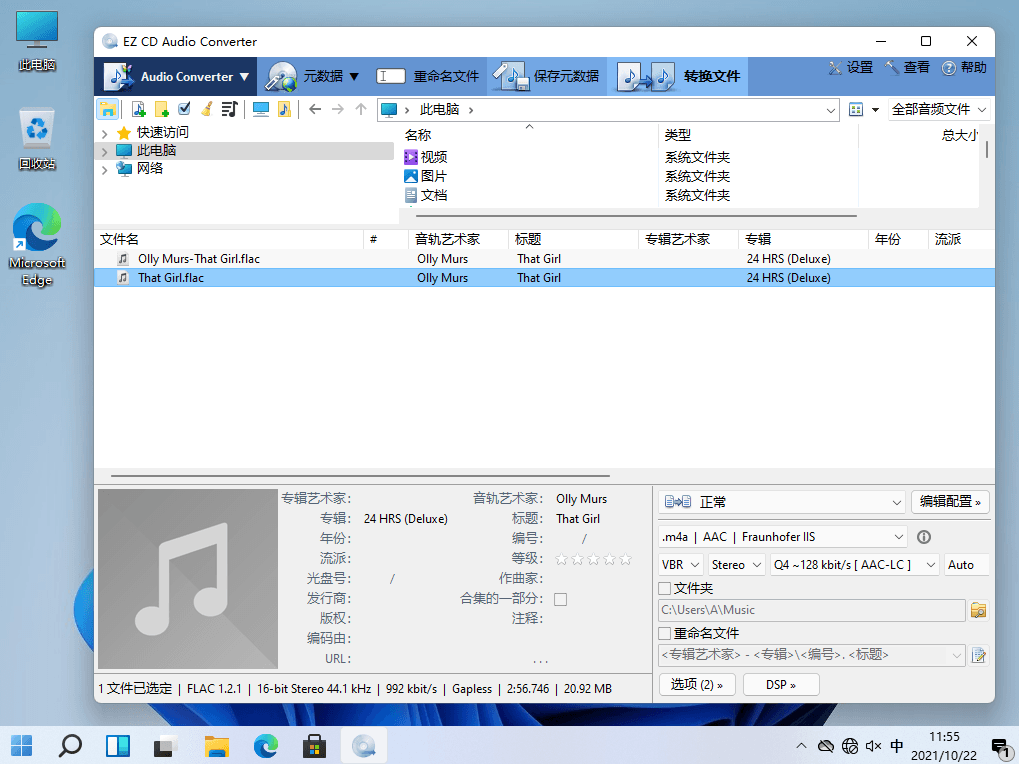Image resolution: width=1019 pixels, height=764 pixels.
Task: Click the 重命名文件 toolbar button
Action: (x=428, y=77)
